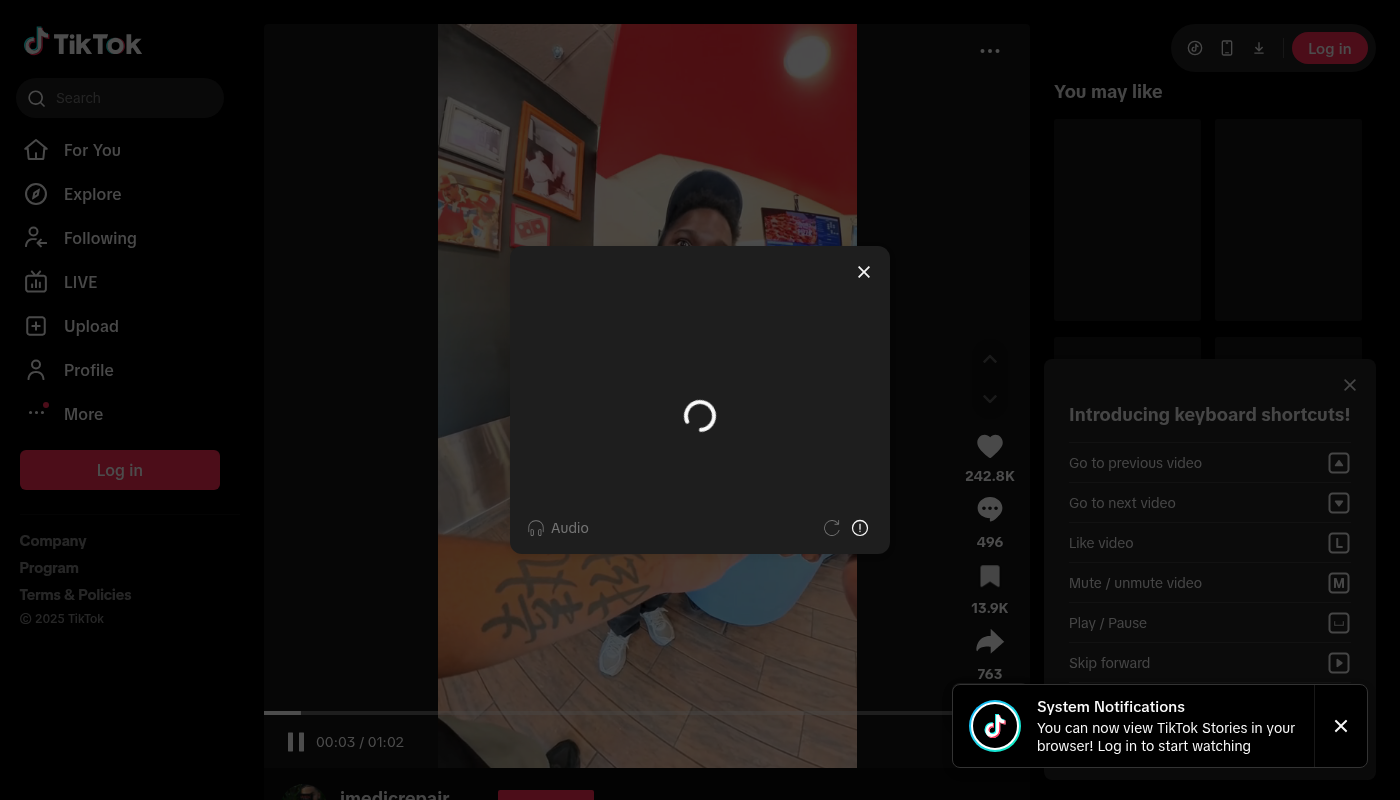Open the video three-dot options menu
Screen dimensions: 1400x800
(989, 51)
